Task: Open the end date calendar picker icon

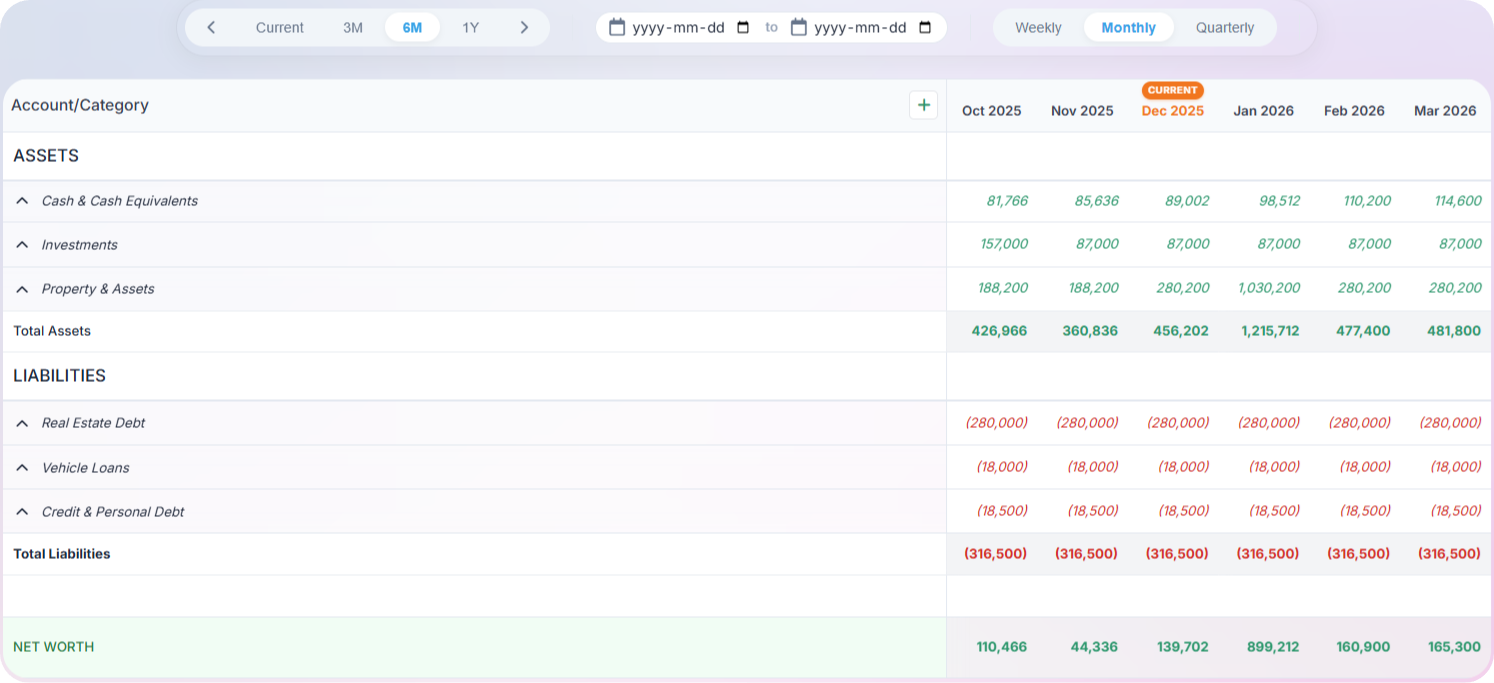Action: coord(925,28)
